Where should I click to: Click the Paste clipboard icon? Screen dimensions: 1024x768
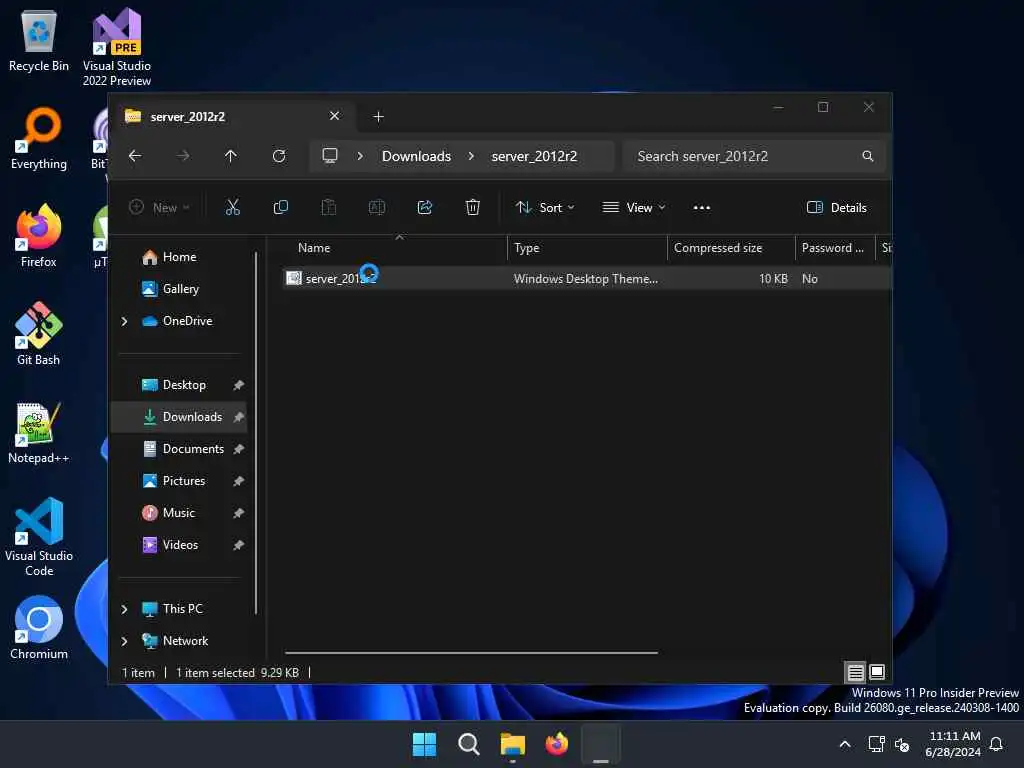coord(328,208)
